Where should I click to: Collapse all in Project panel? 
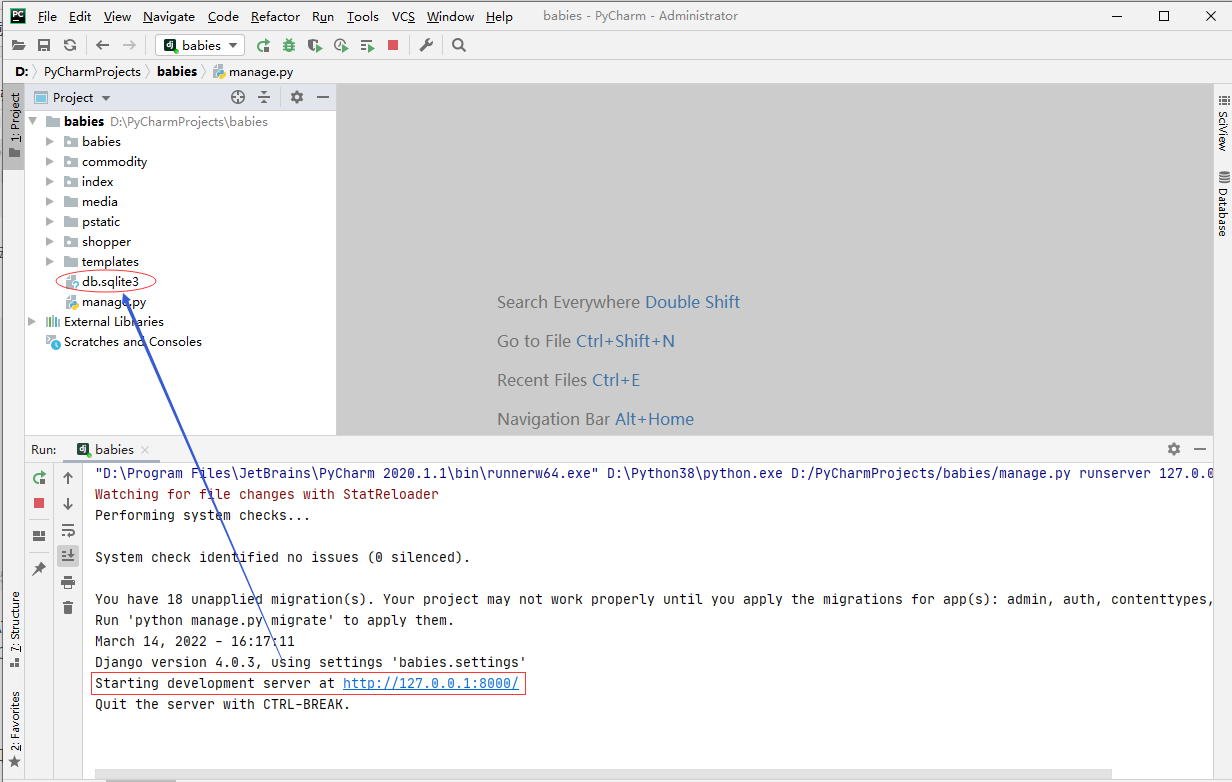264,97
